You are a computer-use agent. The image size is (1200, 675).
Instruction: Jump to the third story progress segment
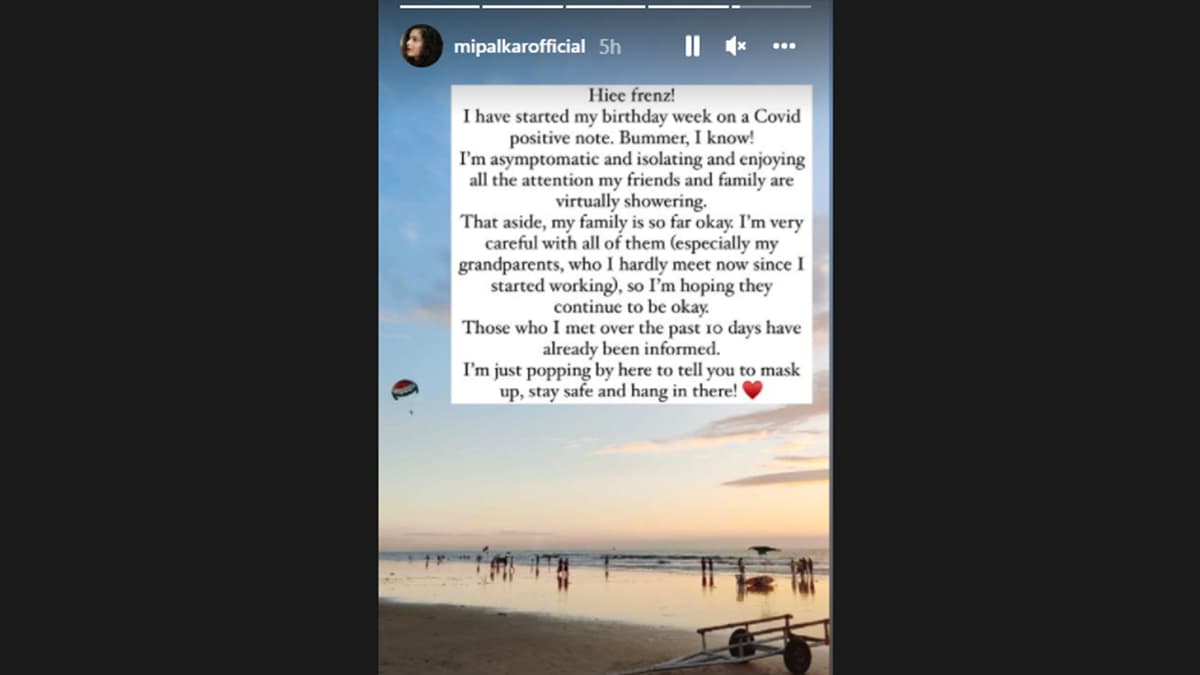pos(605,6)
